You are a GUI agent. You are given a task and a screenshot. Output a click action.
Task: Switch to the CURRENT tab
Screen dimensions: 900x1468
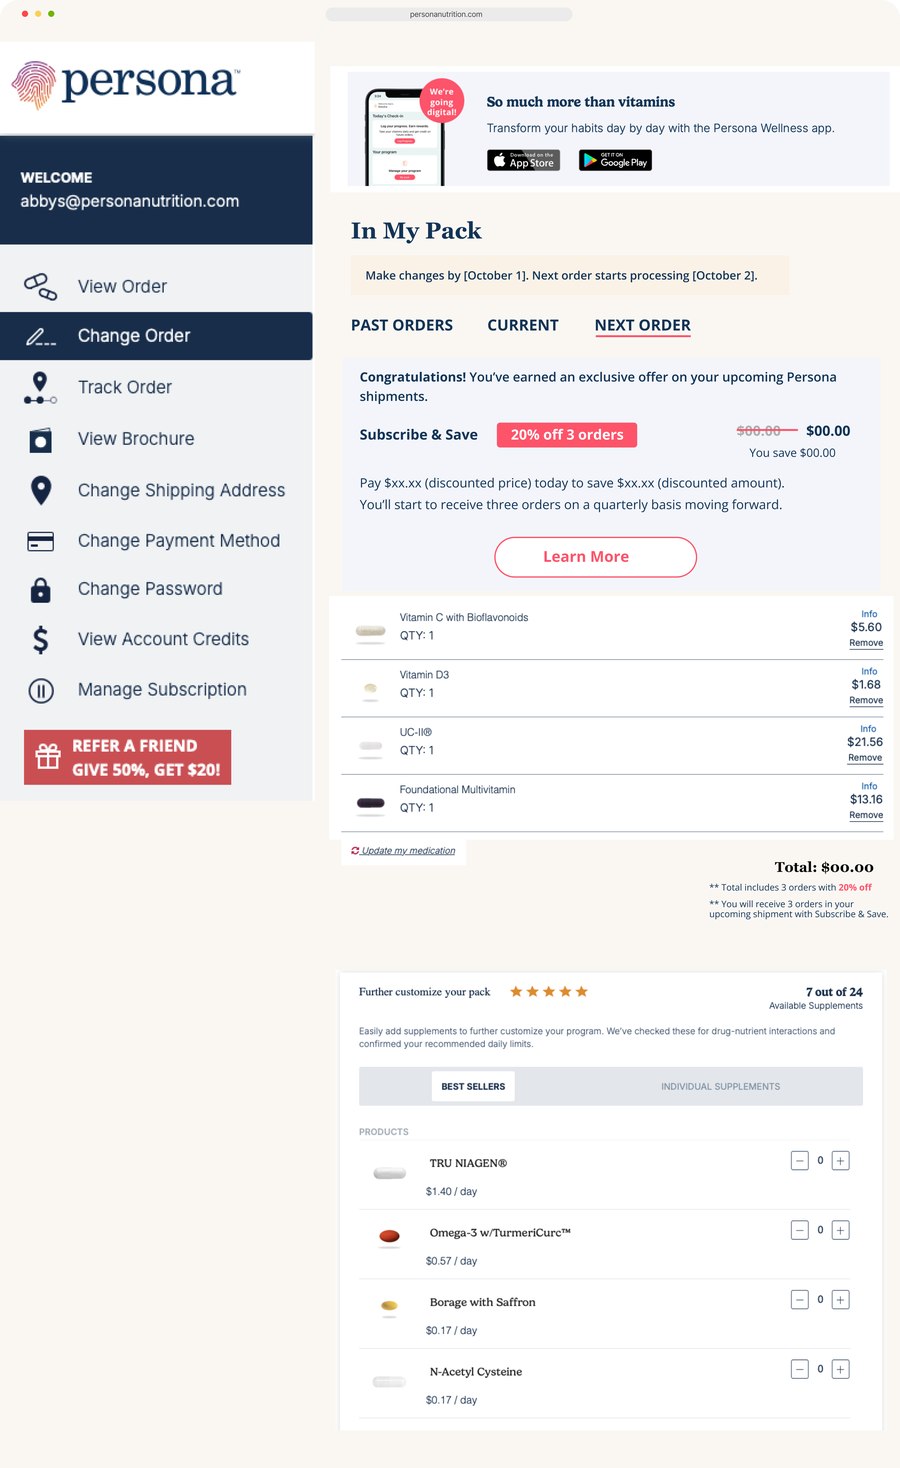tap(523, 325)
